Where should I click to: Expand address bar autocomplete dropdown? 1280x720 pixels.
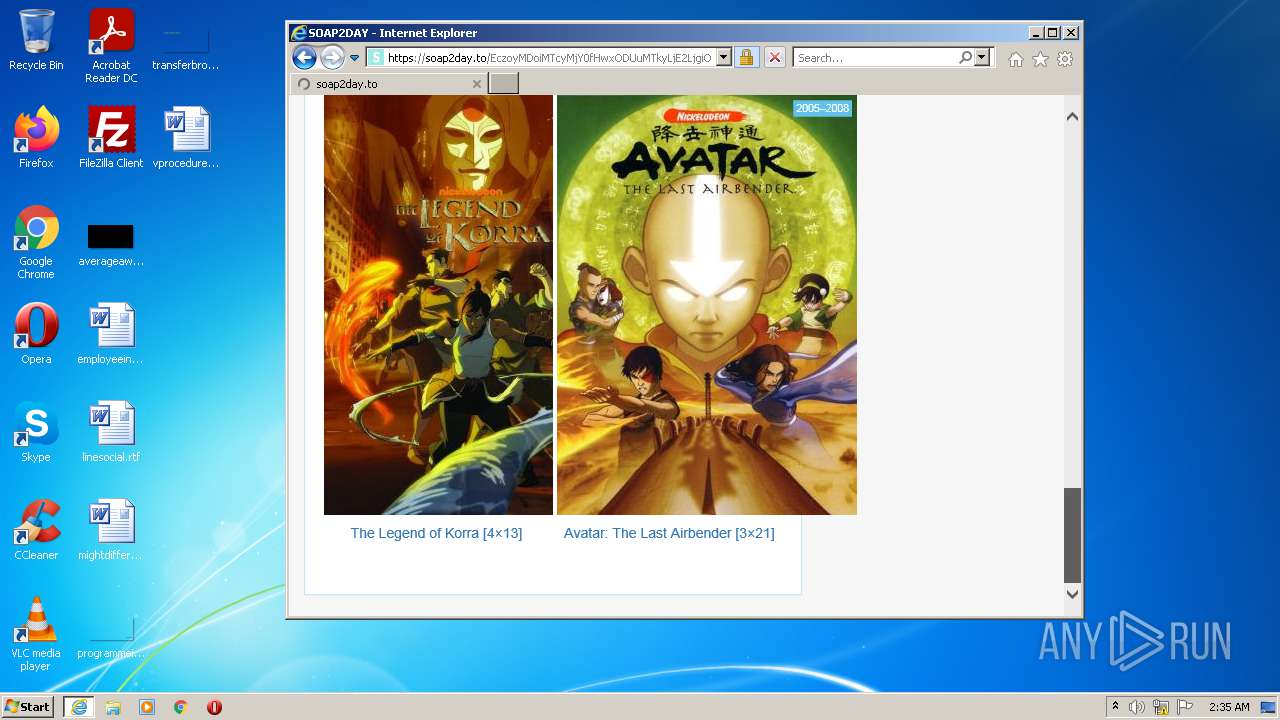pos(724,58)
